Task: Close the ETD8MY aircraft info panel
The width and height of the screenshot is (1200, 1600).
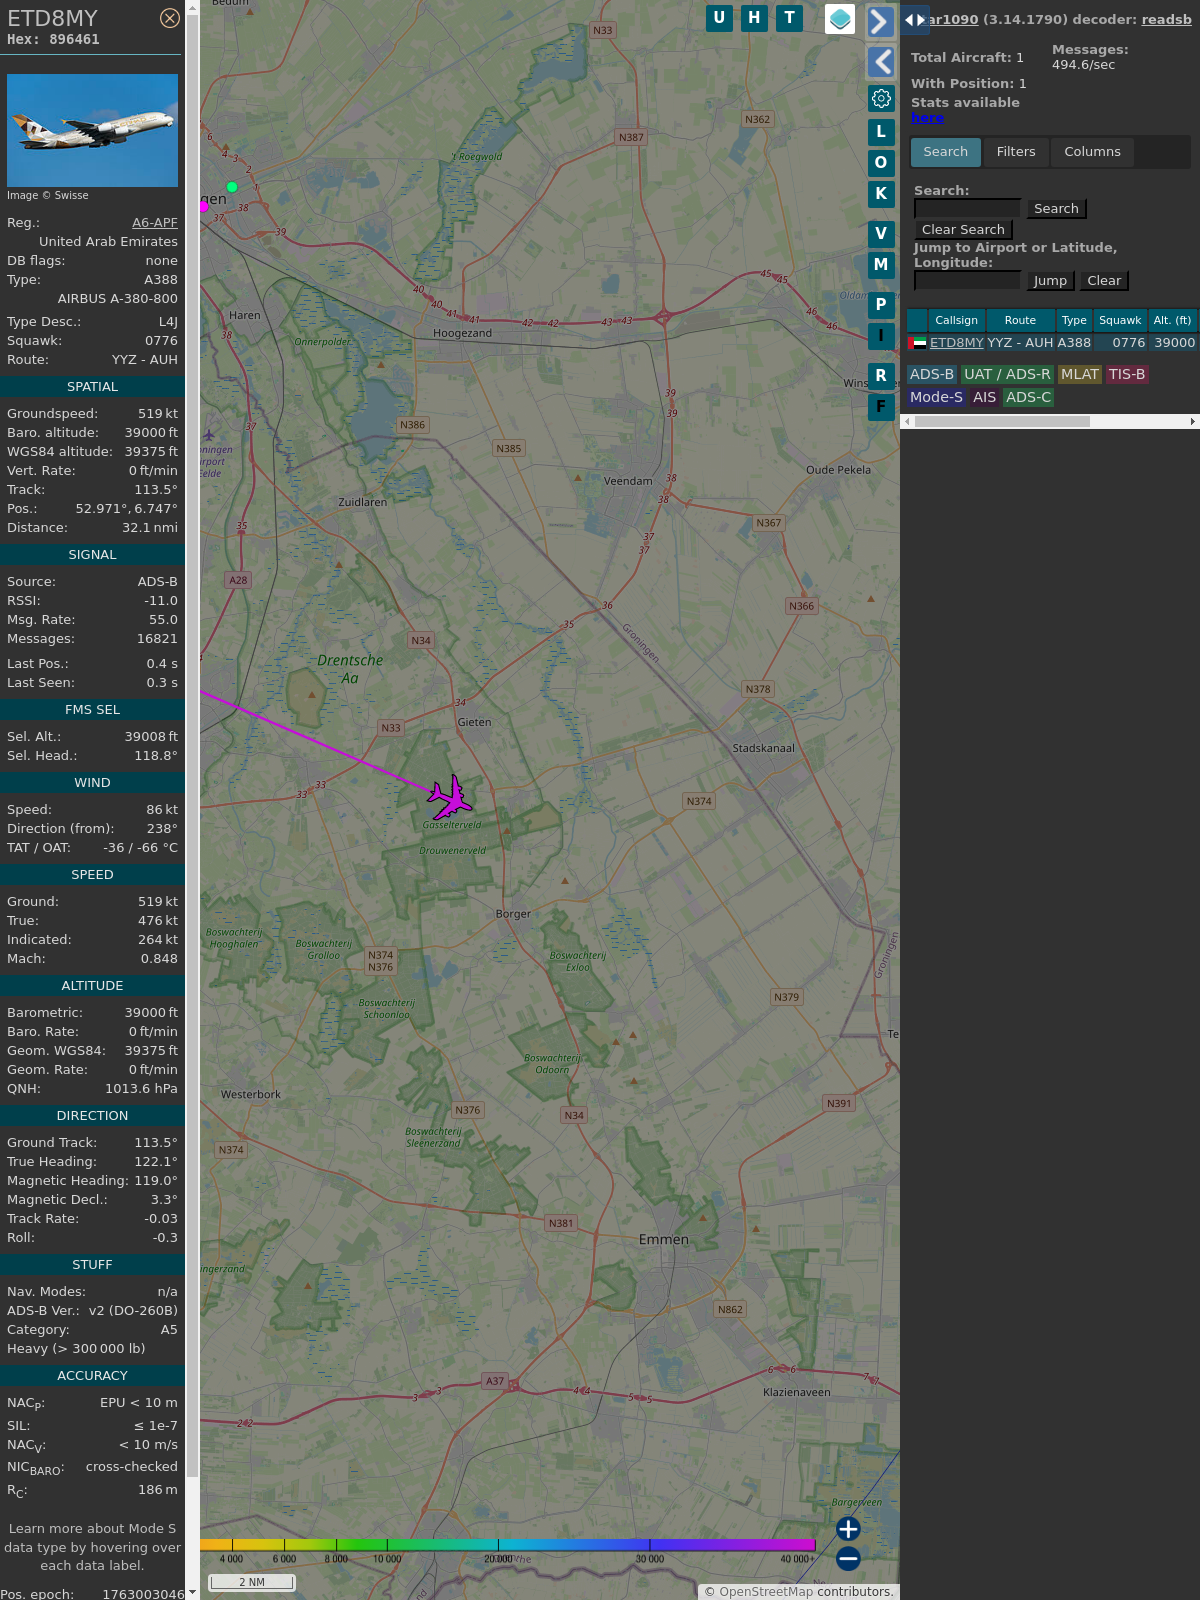Action: click(170, 18)
